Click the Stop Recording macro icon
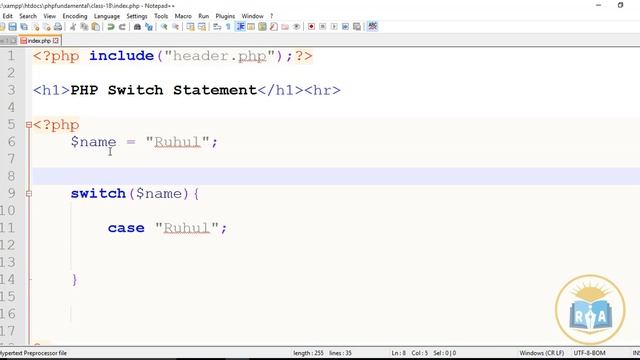Image resolution: width=640 pixels, height=360 pixels. pyautogui.click(x=322, y=27)
